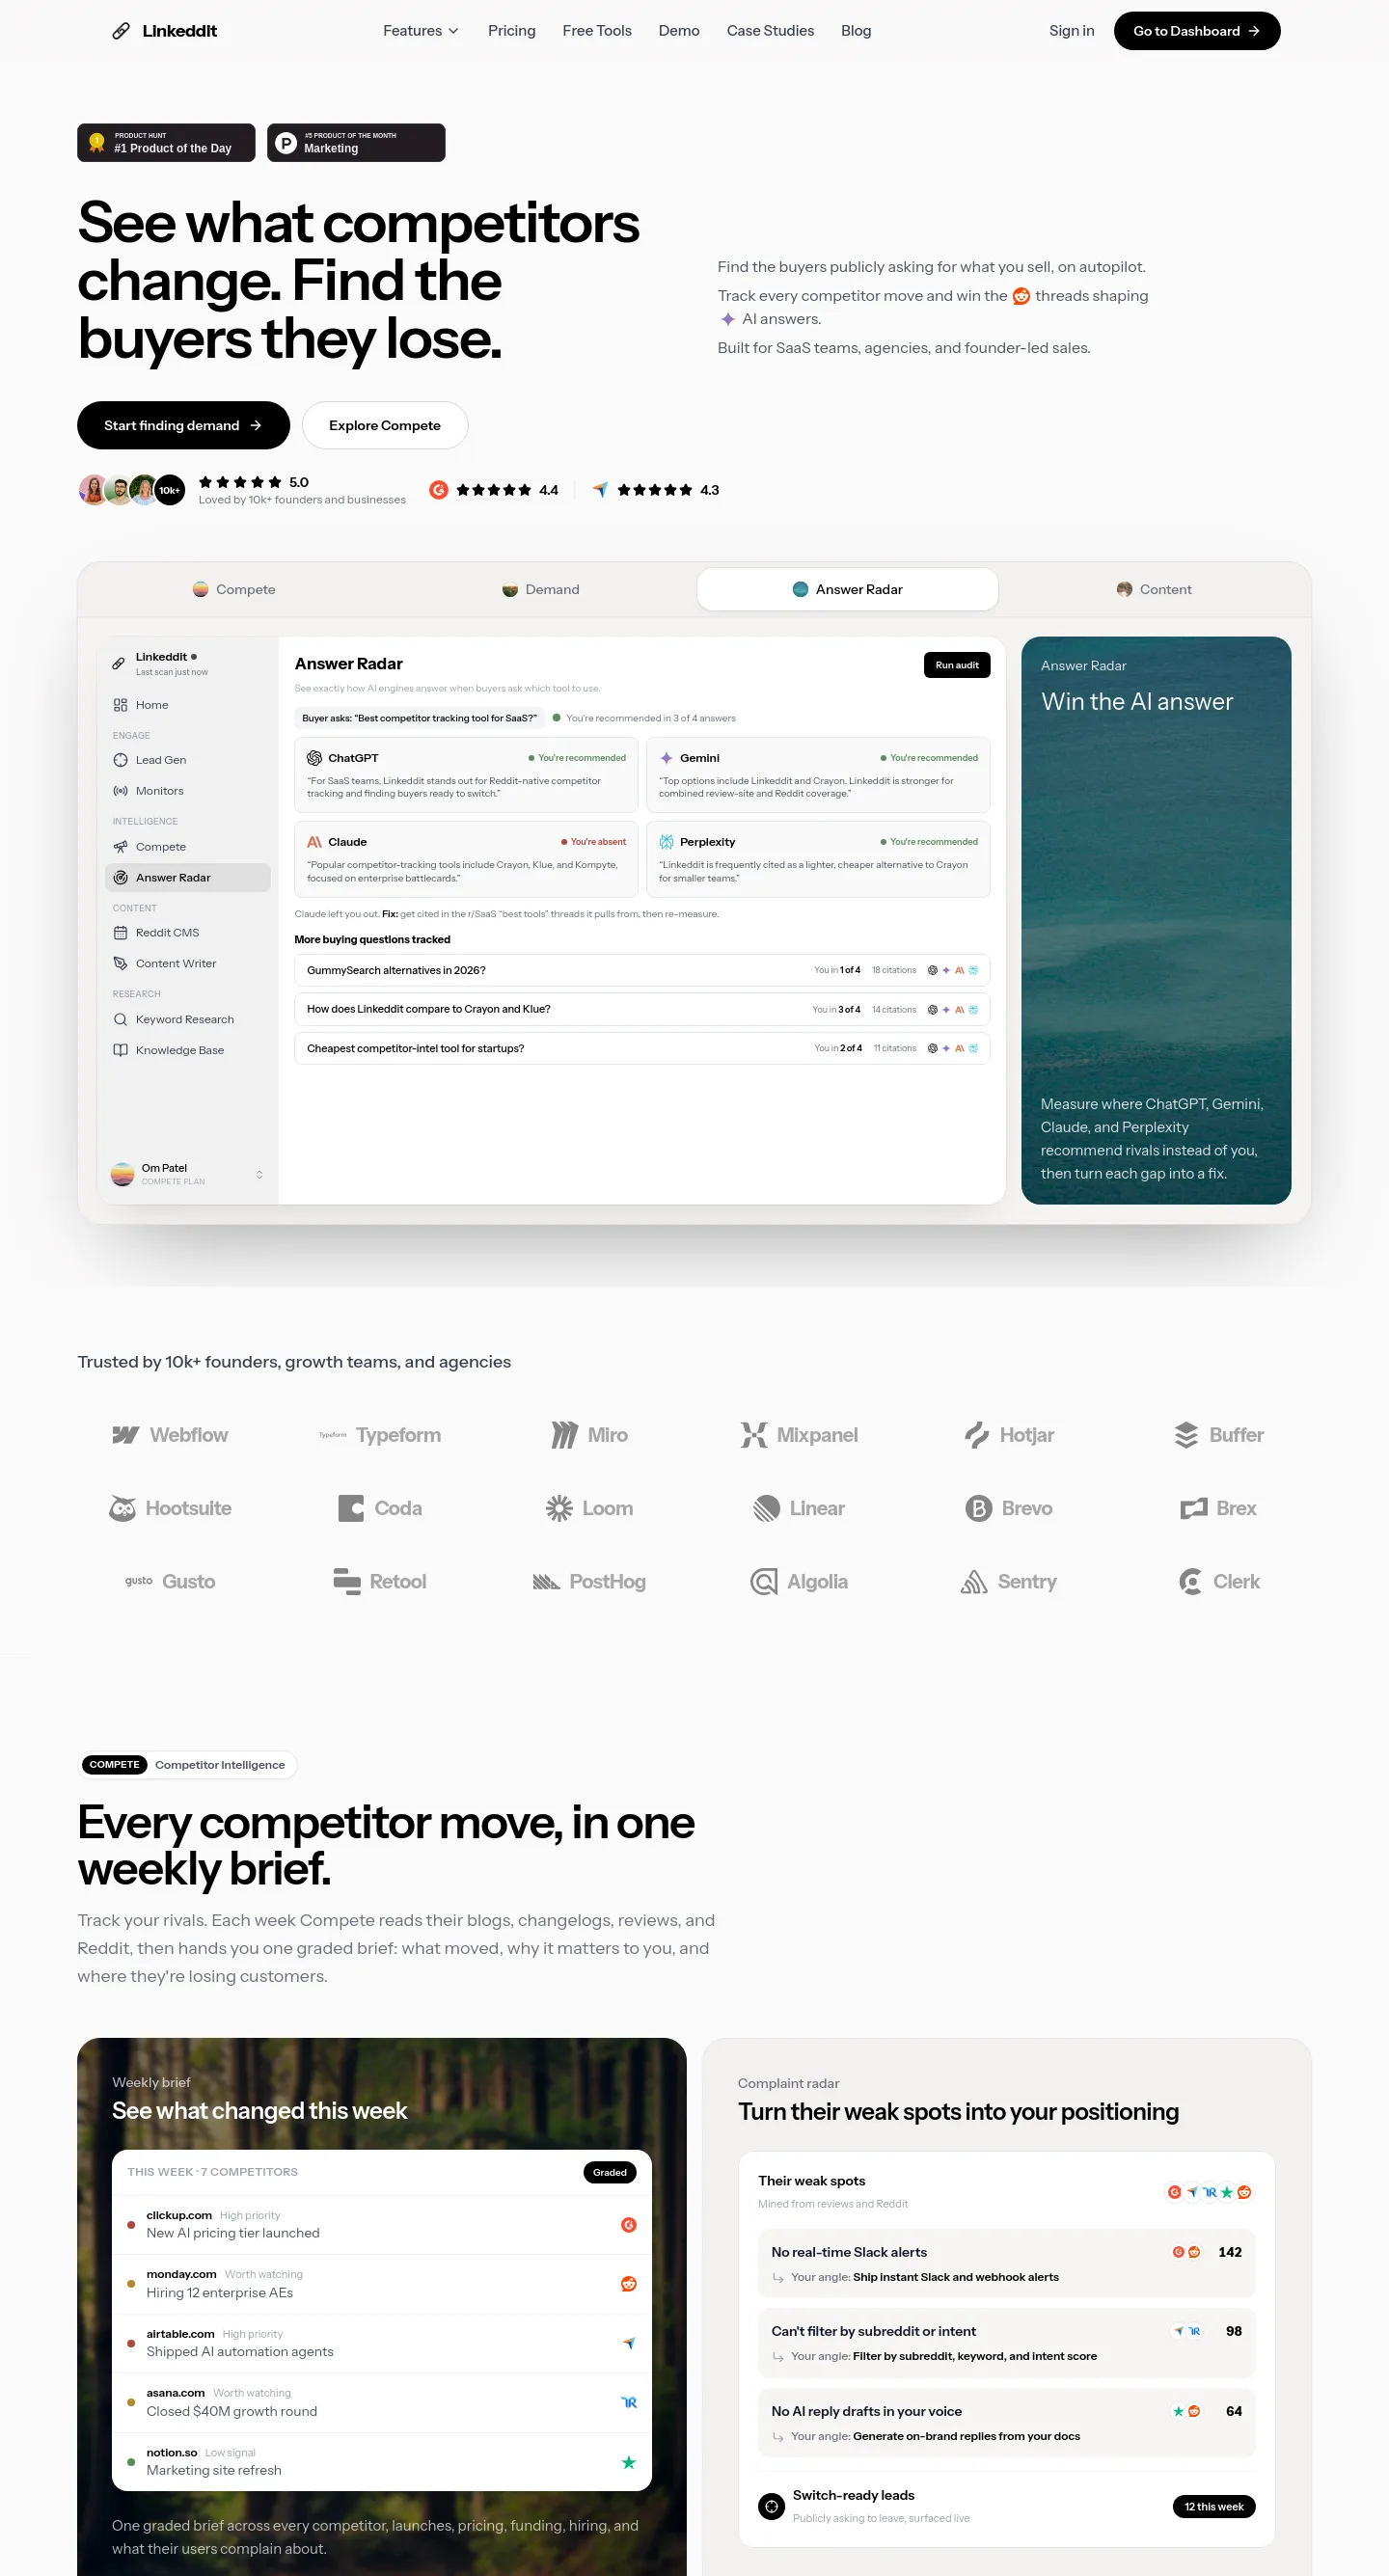Screen dimensions: 1389x2576
Task: Open the GummySearch alternatives in 2026 question row
Action: pyautogui.click(x=642, y=970)
